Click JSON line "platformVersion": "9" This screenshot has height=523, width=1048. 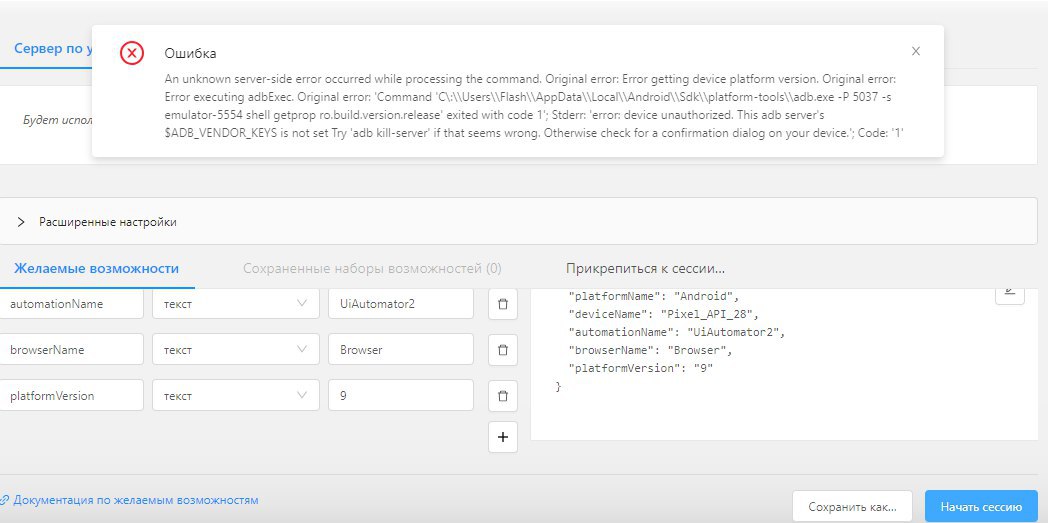[x=640, y=368]
